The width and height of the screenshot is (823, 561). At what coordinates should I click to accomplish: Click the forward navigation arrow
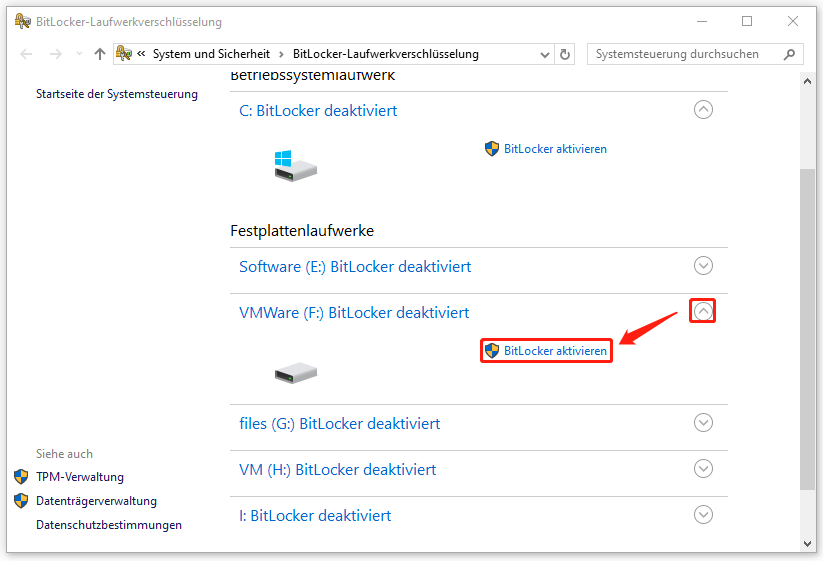56,54
